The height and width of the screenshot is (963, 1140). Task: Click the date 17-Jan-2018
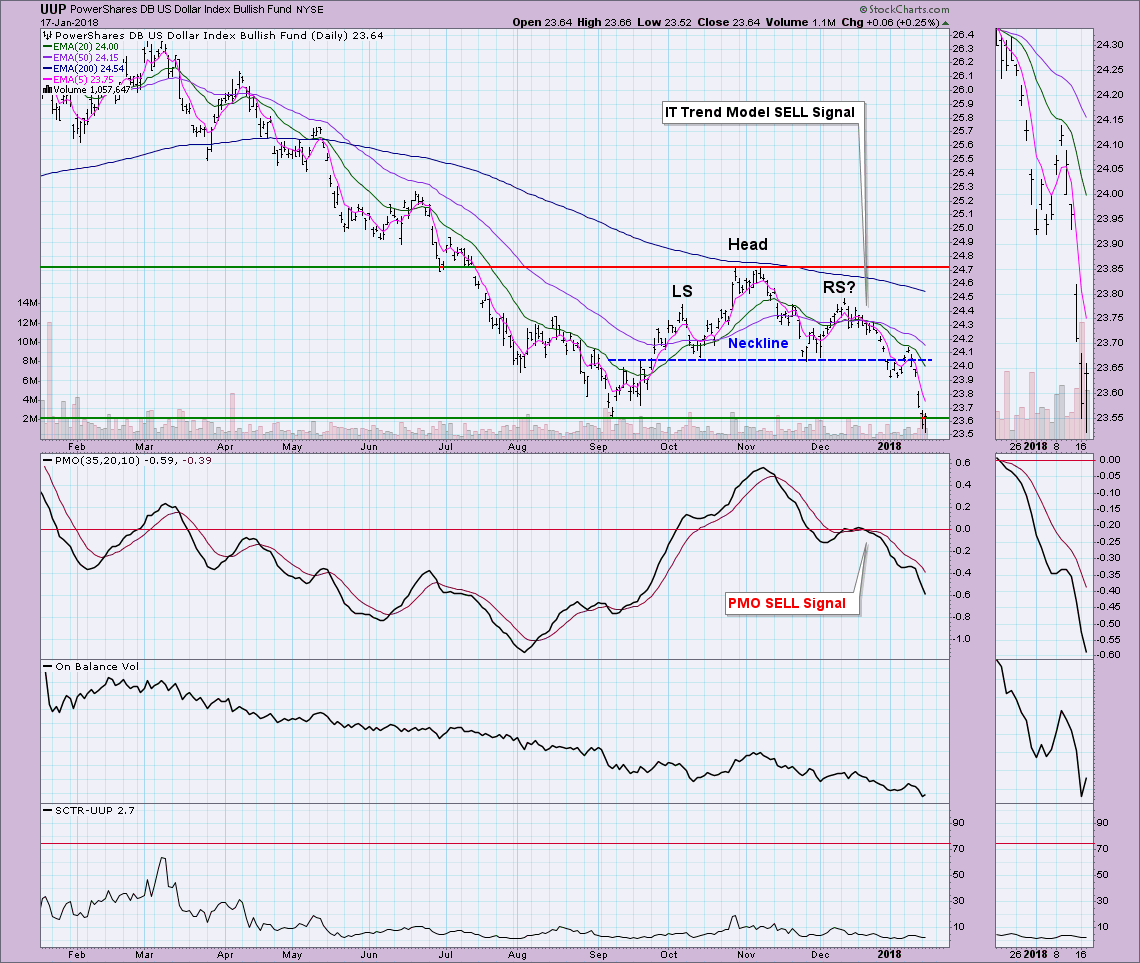69,23
